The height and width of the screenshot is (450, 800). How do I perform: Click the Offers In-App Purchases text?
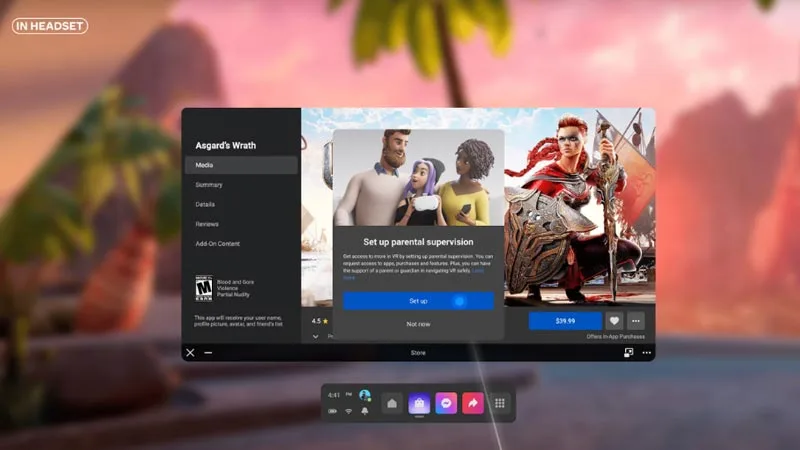click(615, 337)
